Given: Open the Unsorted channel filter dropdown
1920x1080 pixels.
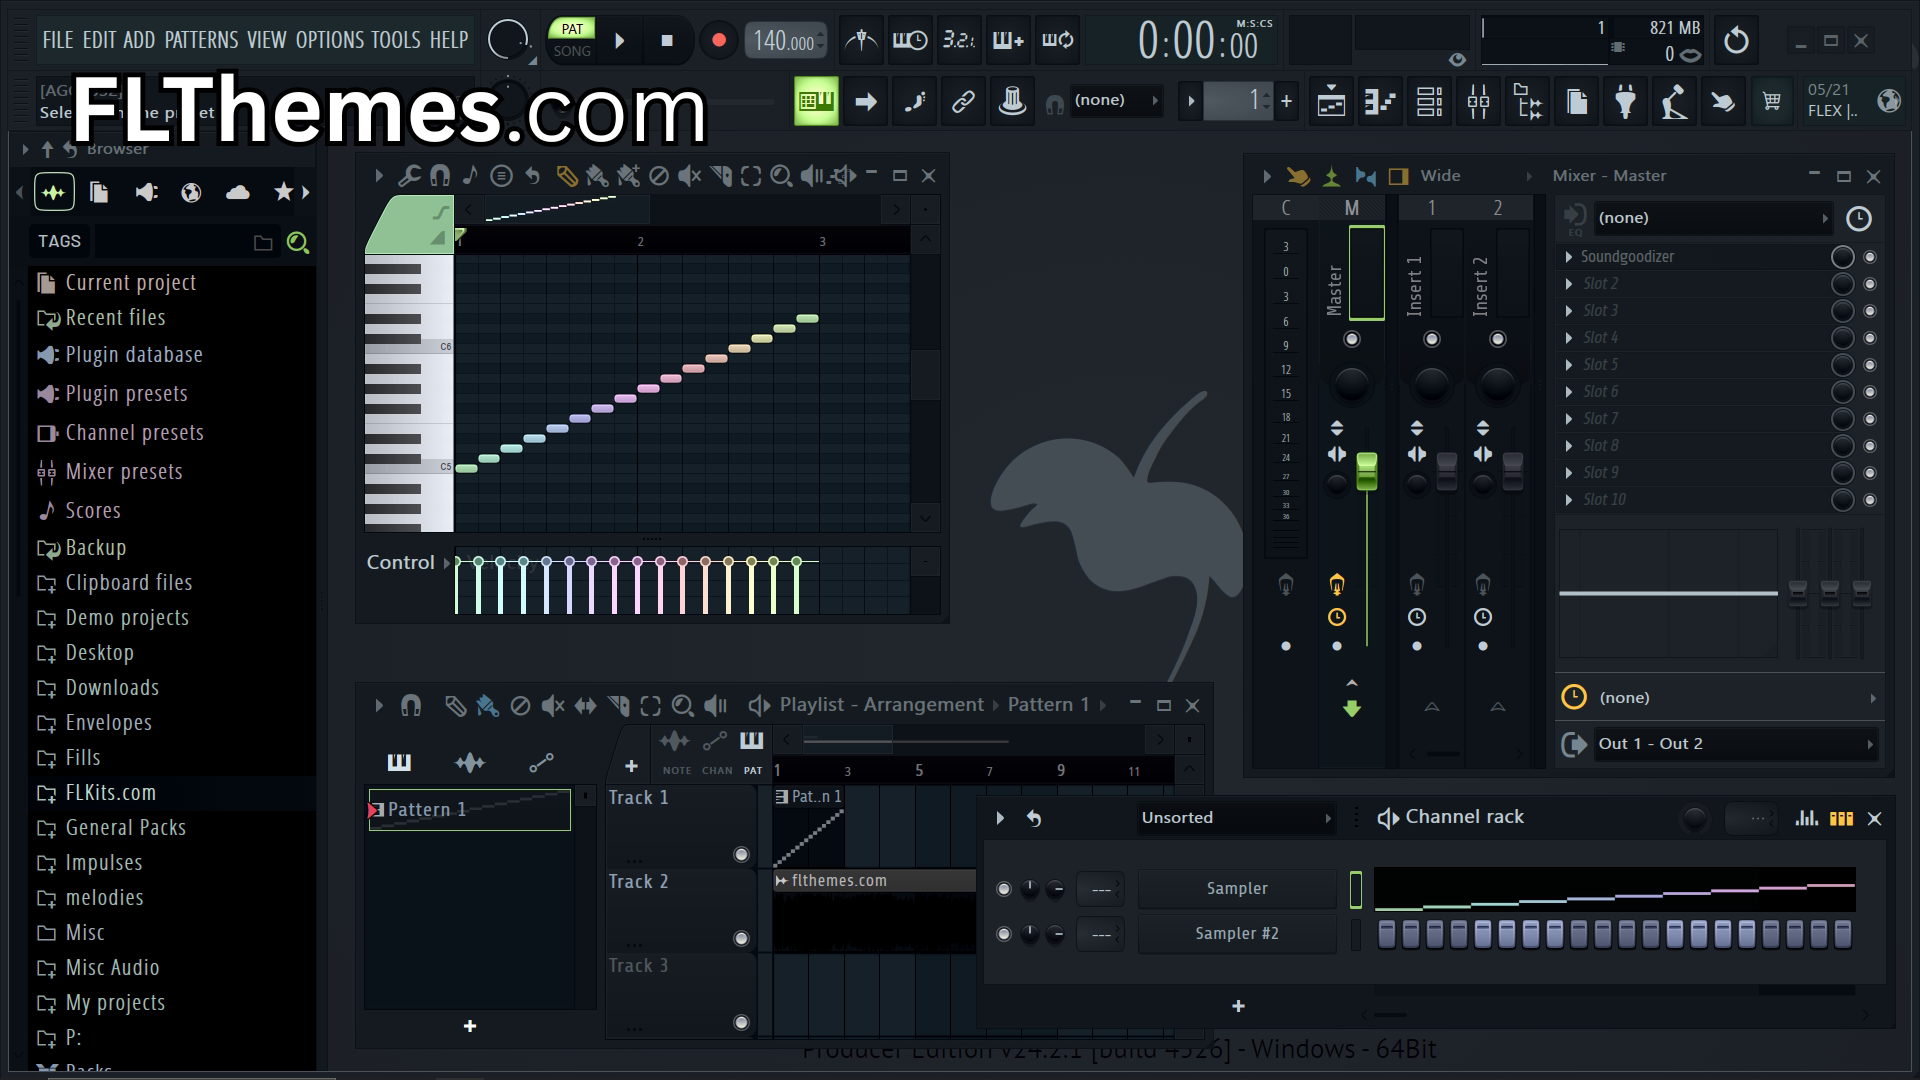Looking at the screenshot, I should (x=1236, y=818).
